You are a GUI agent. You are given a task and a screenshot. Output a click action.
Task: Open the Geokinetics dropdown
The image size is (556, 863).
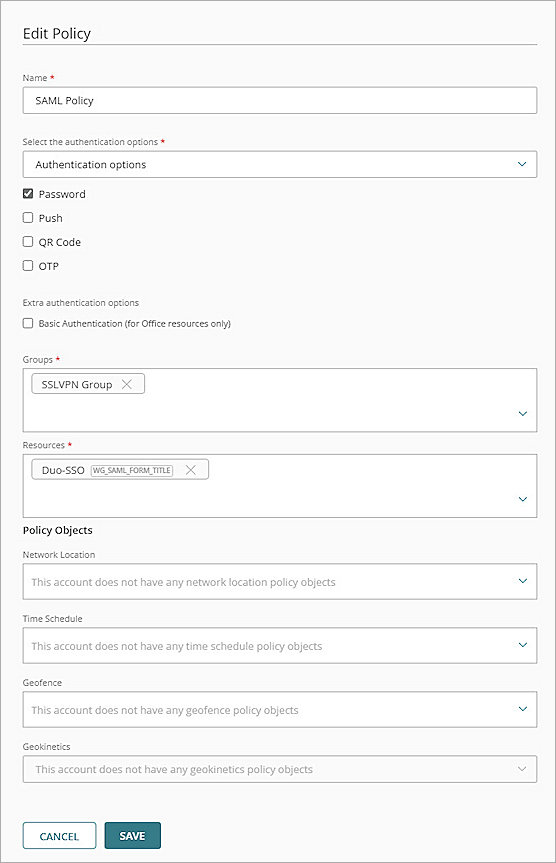(280, 769)
